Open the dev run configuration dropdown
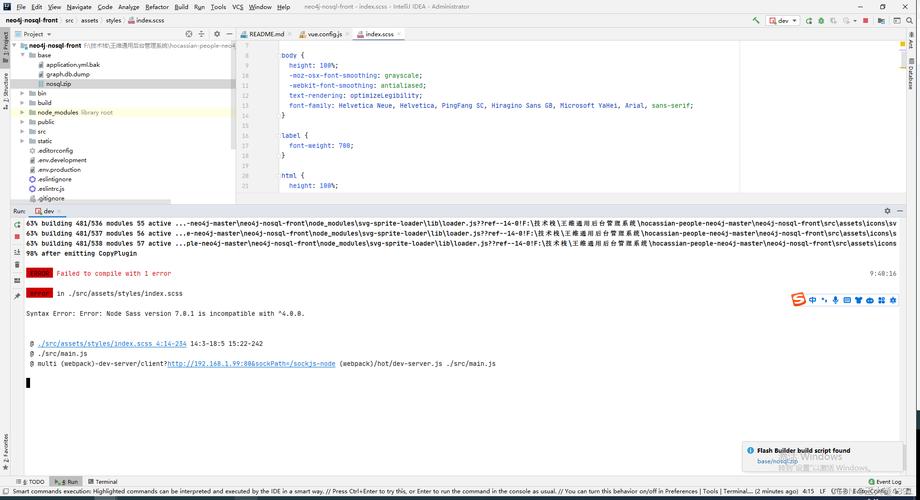Screen dimensions: 920x500 coord(783,21)
